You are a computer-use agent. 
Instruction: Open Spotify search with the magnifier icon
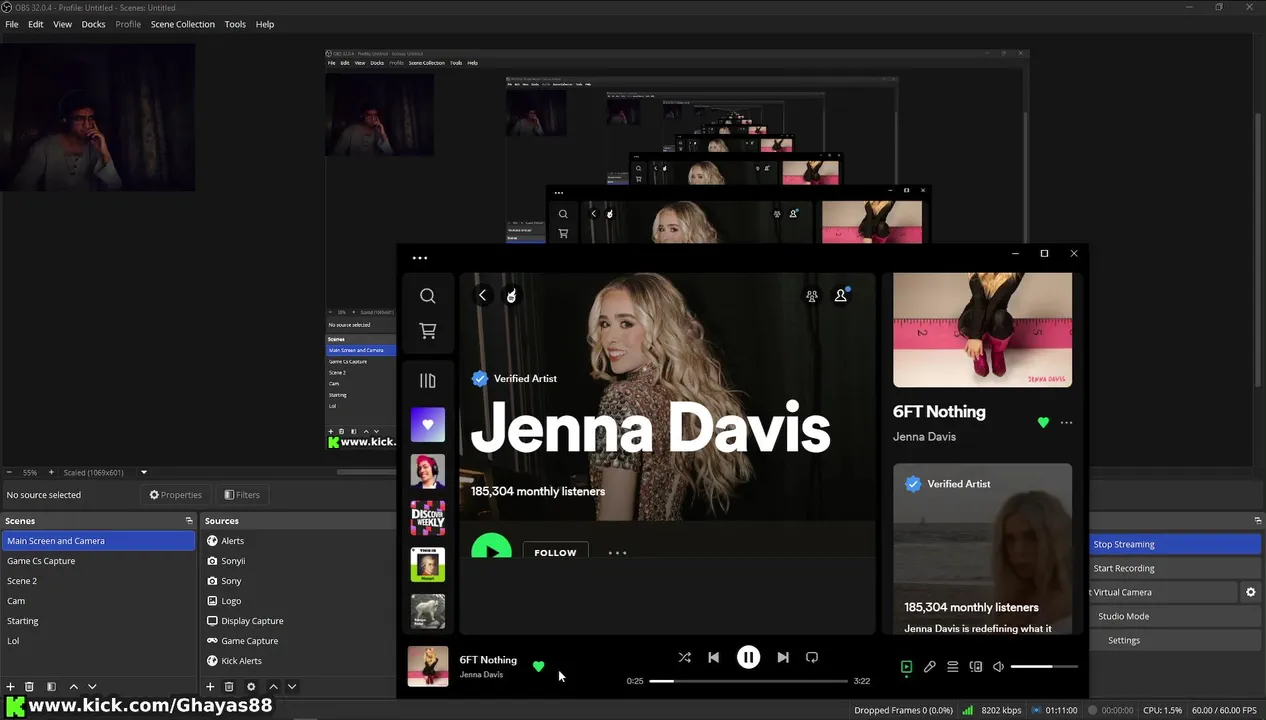pyautogui.click(x=427, y=296)
